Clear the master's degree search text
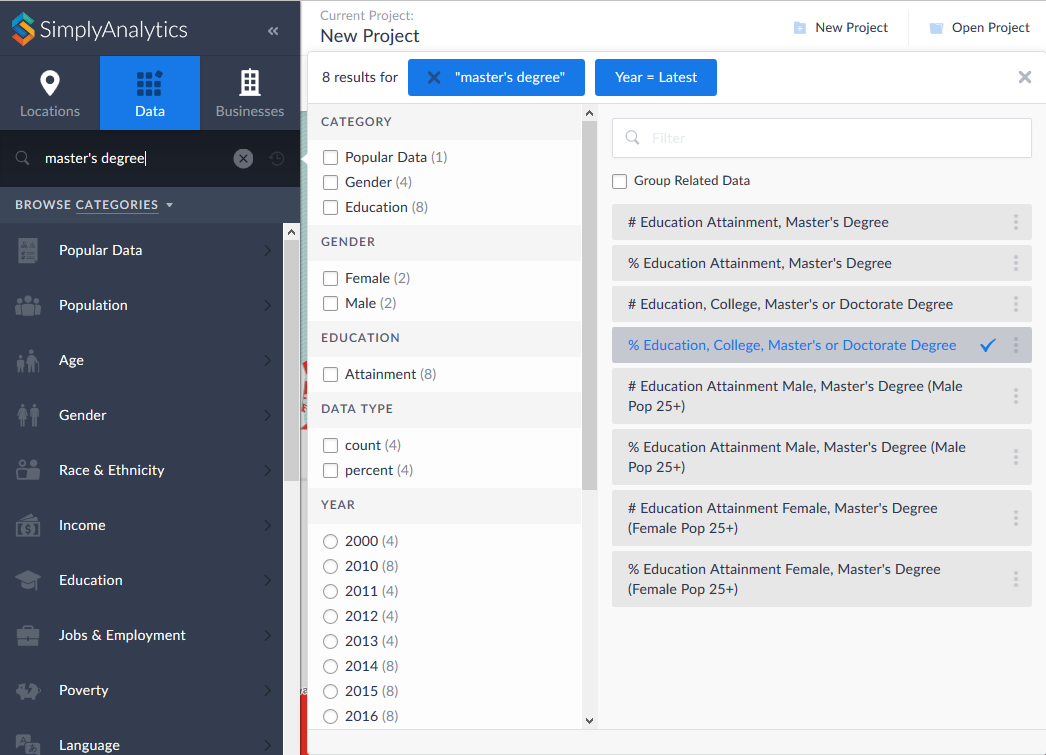Viewport: 1046px width, 755px height. click(x=243, y=158)
